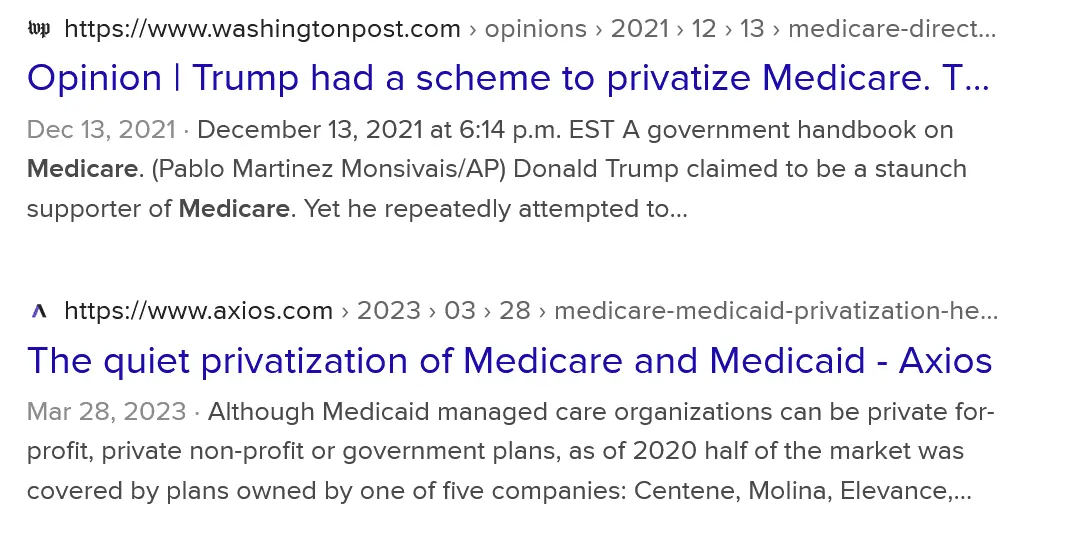Click the Washington Post favicon
The height and width of the screenshot is (550, 1083).
(39, 28)
